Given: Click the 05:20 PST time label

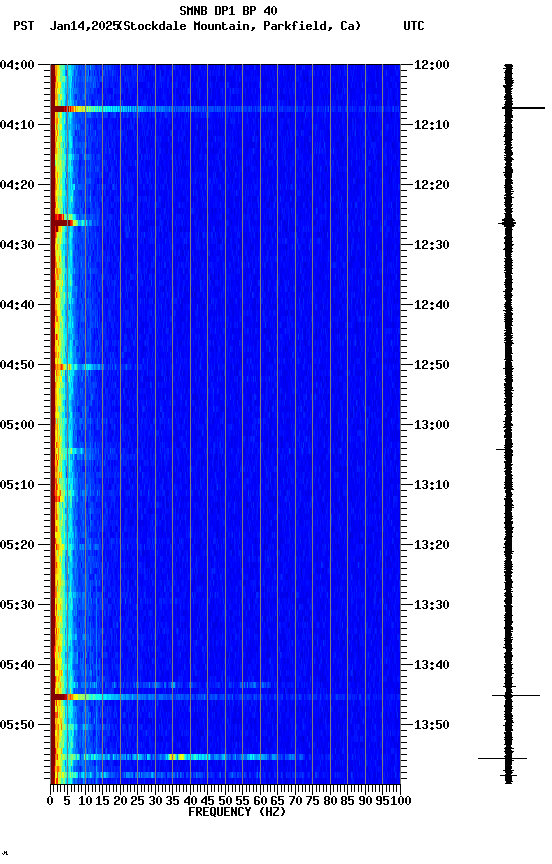Looking at the screenshot, I should [x=17, y=545].
